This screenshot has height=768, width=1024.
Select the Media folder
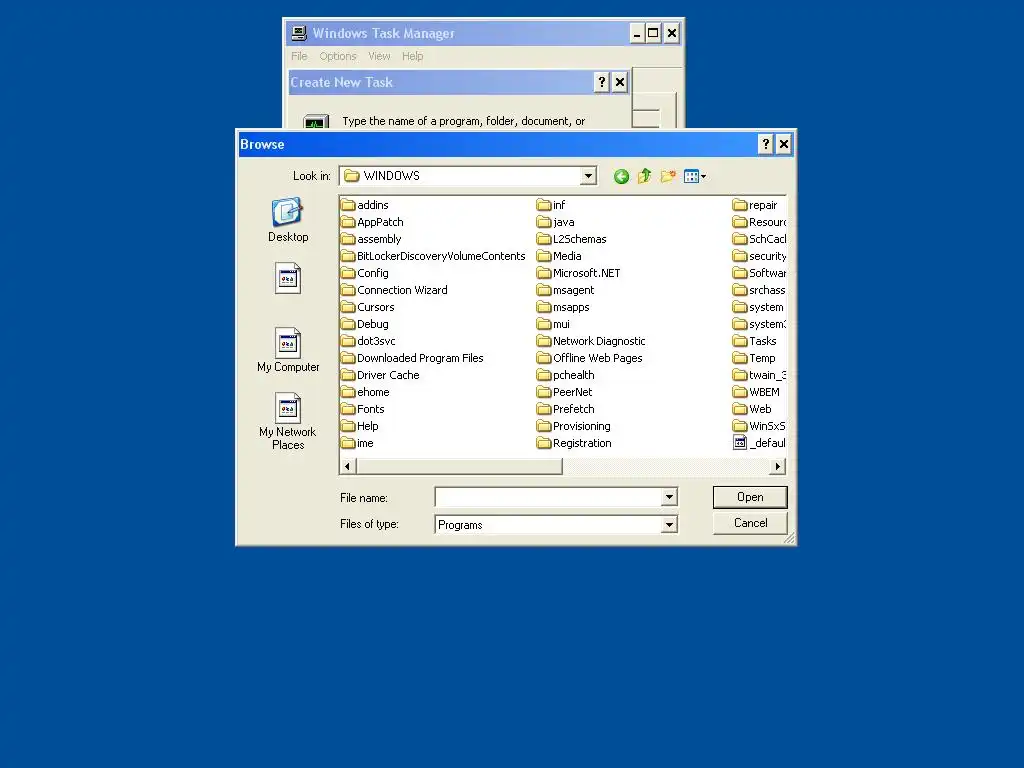559,256
